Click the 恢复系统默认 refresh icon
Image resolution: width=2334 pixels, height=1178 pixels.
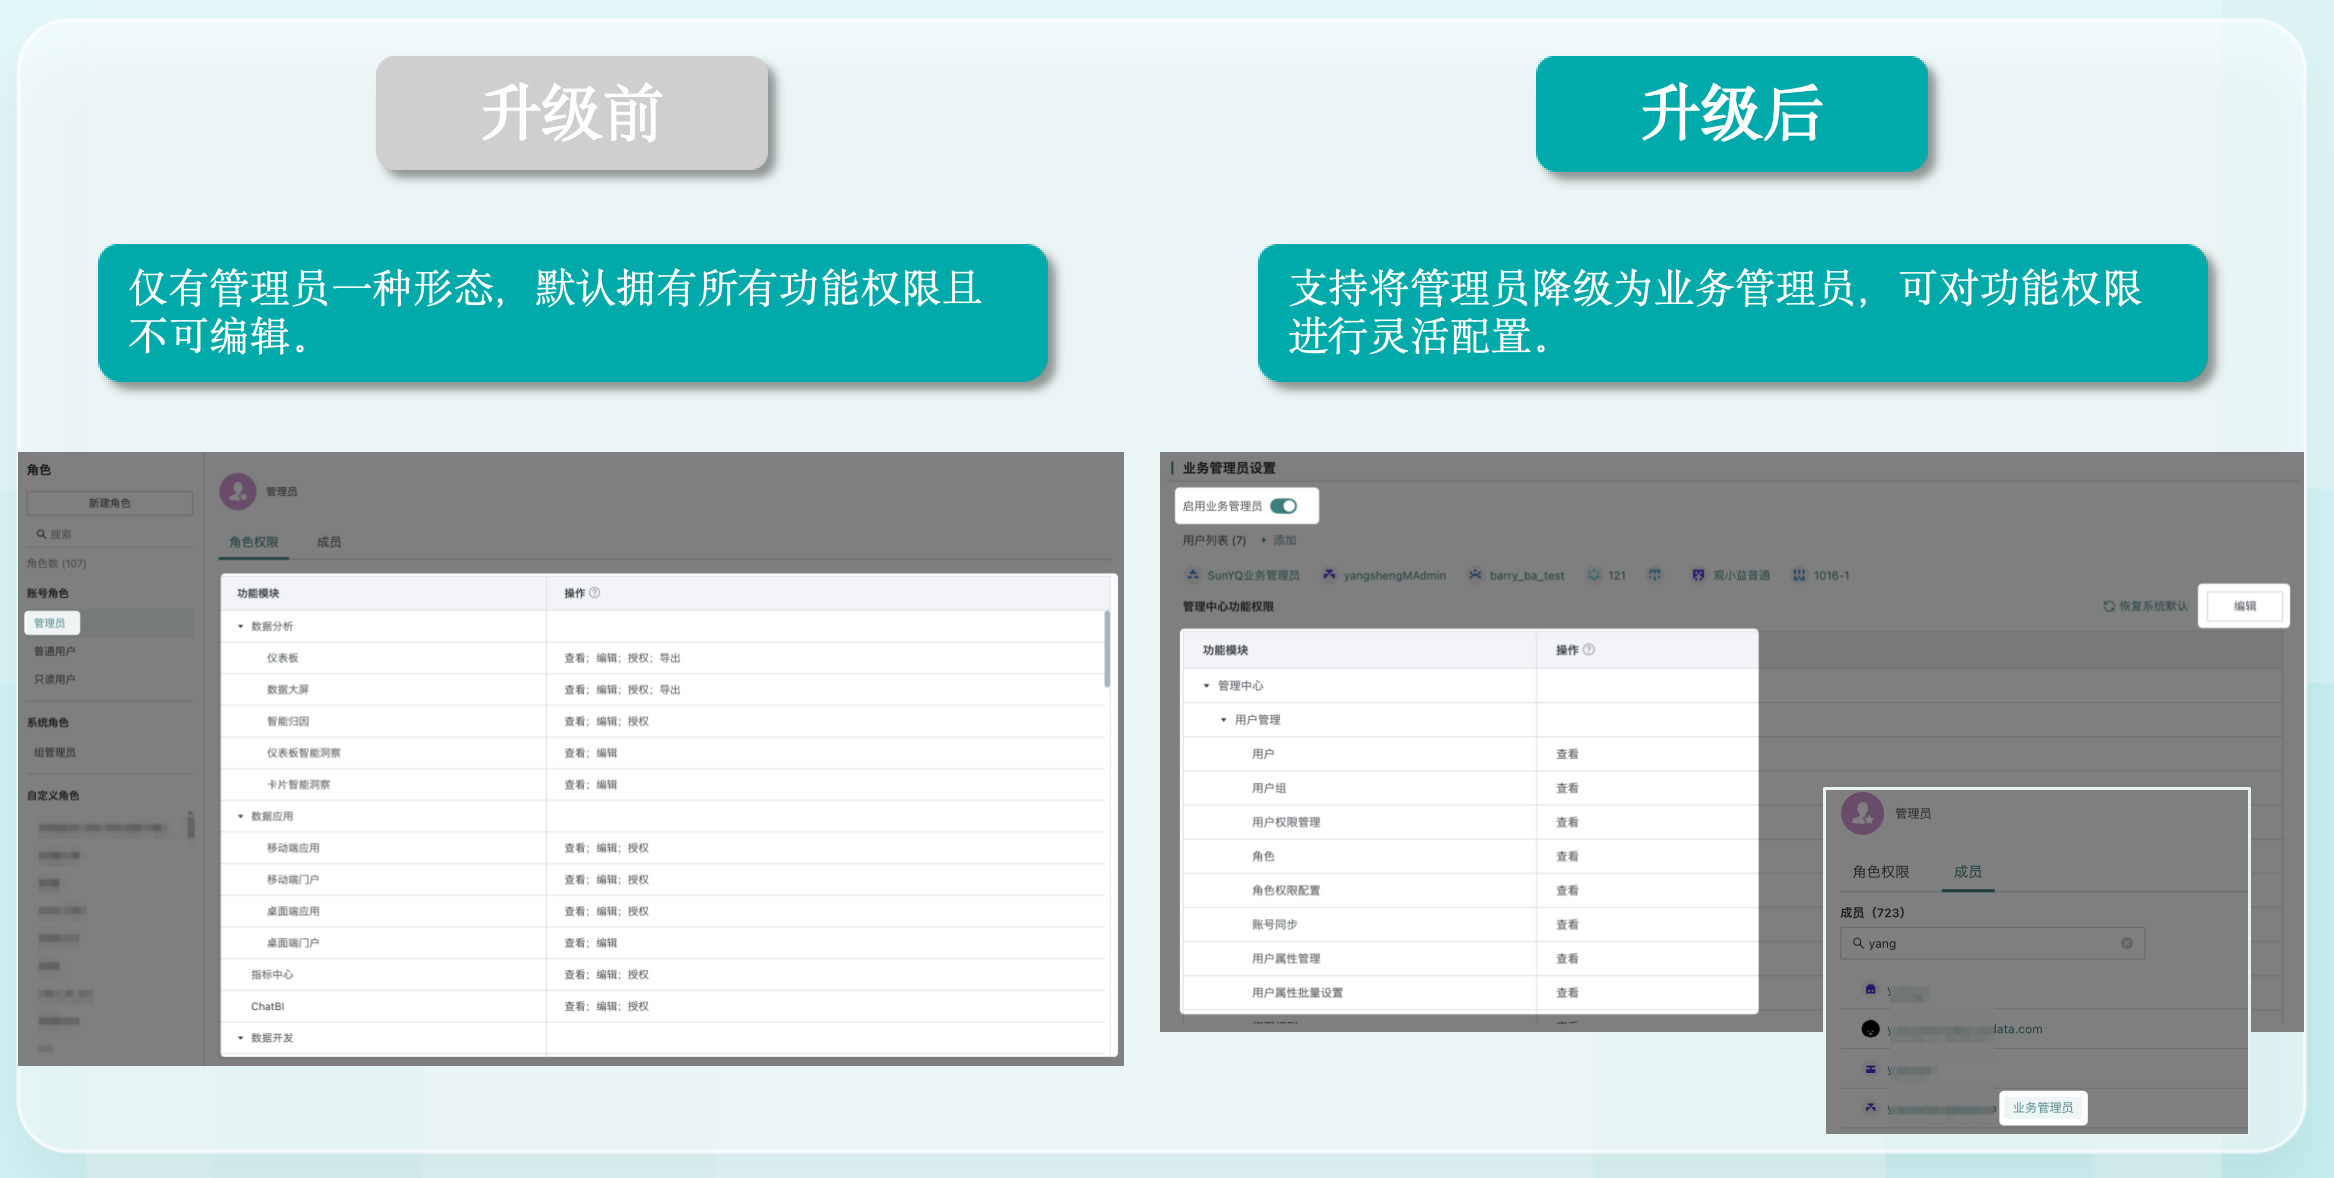pos(2108,606)
